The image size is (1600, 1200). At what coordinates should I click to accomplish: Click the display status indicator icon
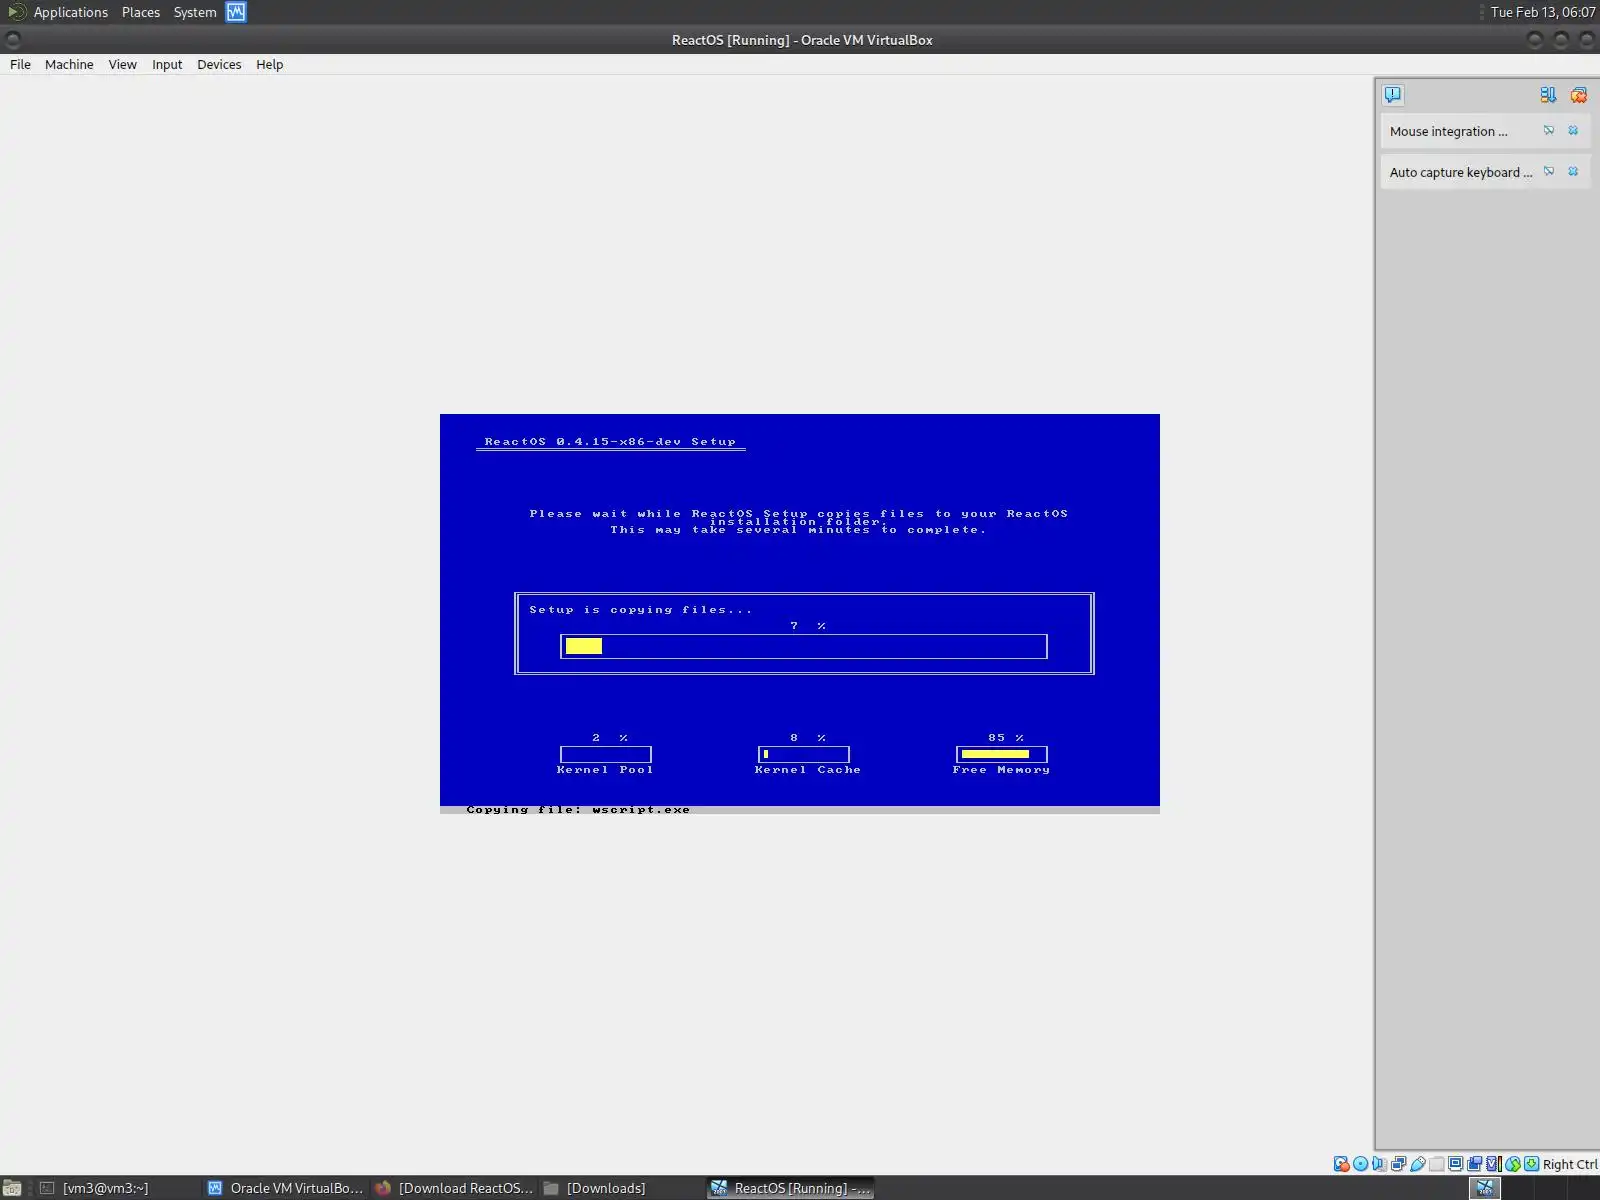tap(1456, 1164)
